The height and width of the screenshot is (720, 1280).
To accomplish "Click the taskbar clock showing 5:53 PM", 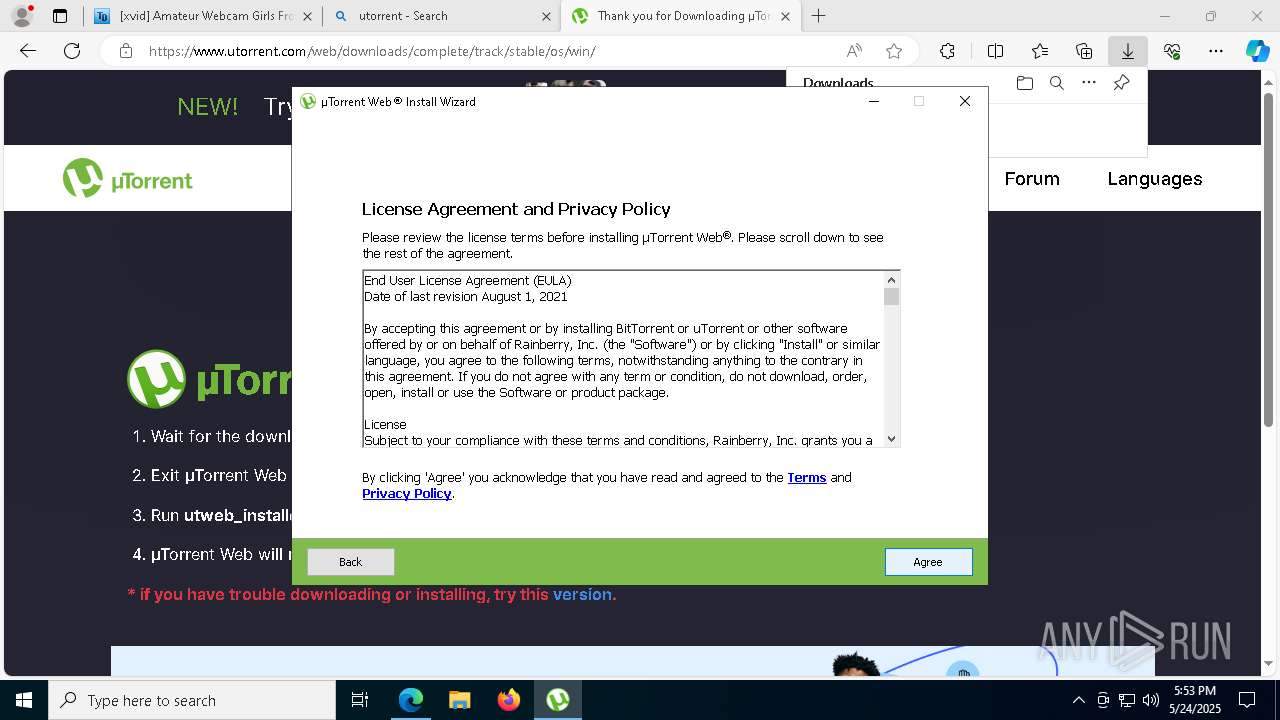I will (x=1195, y=700).
